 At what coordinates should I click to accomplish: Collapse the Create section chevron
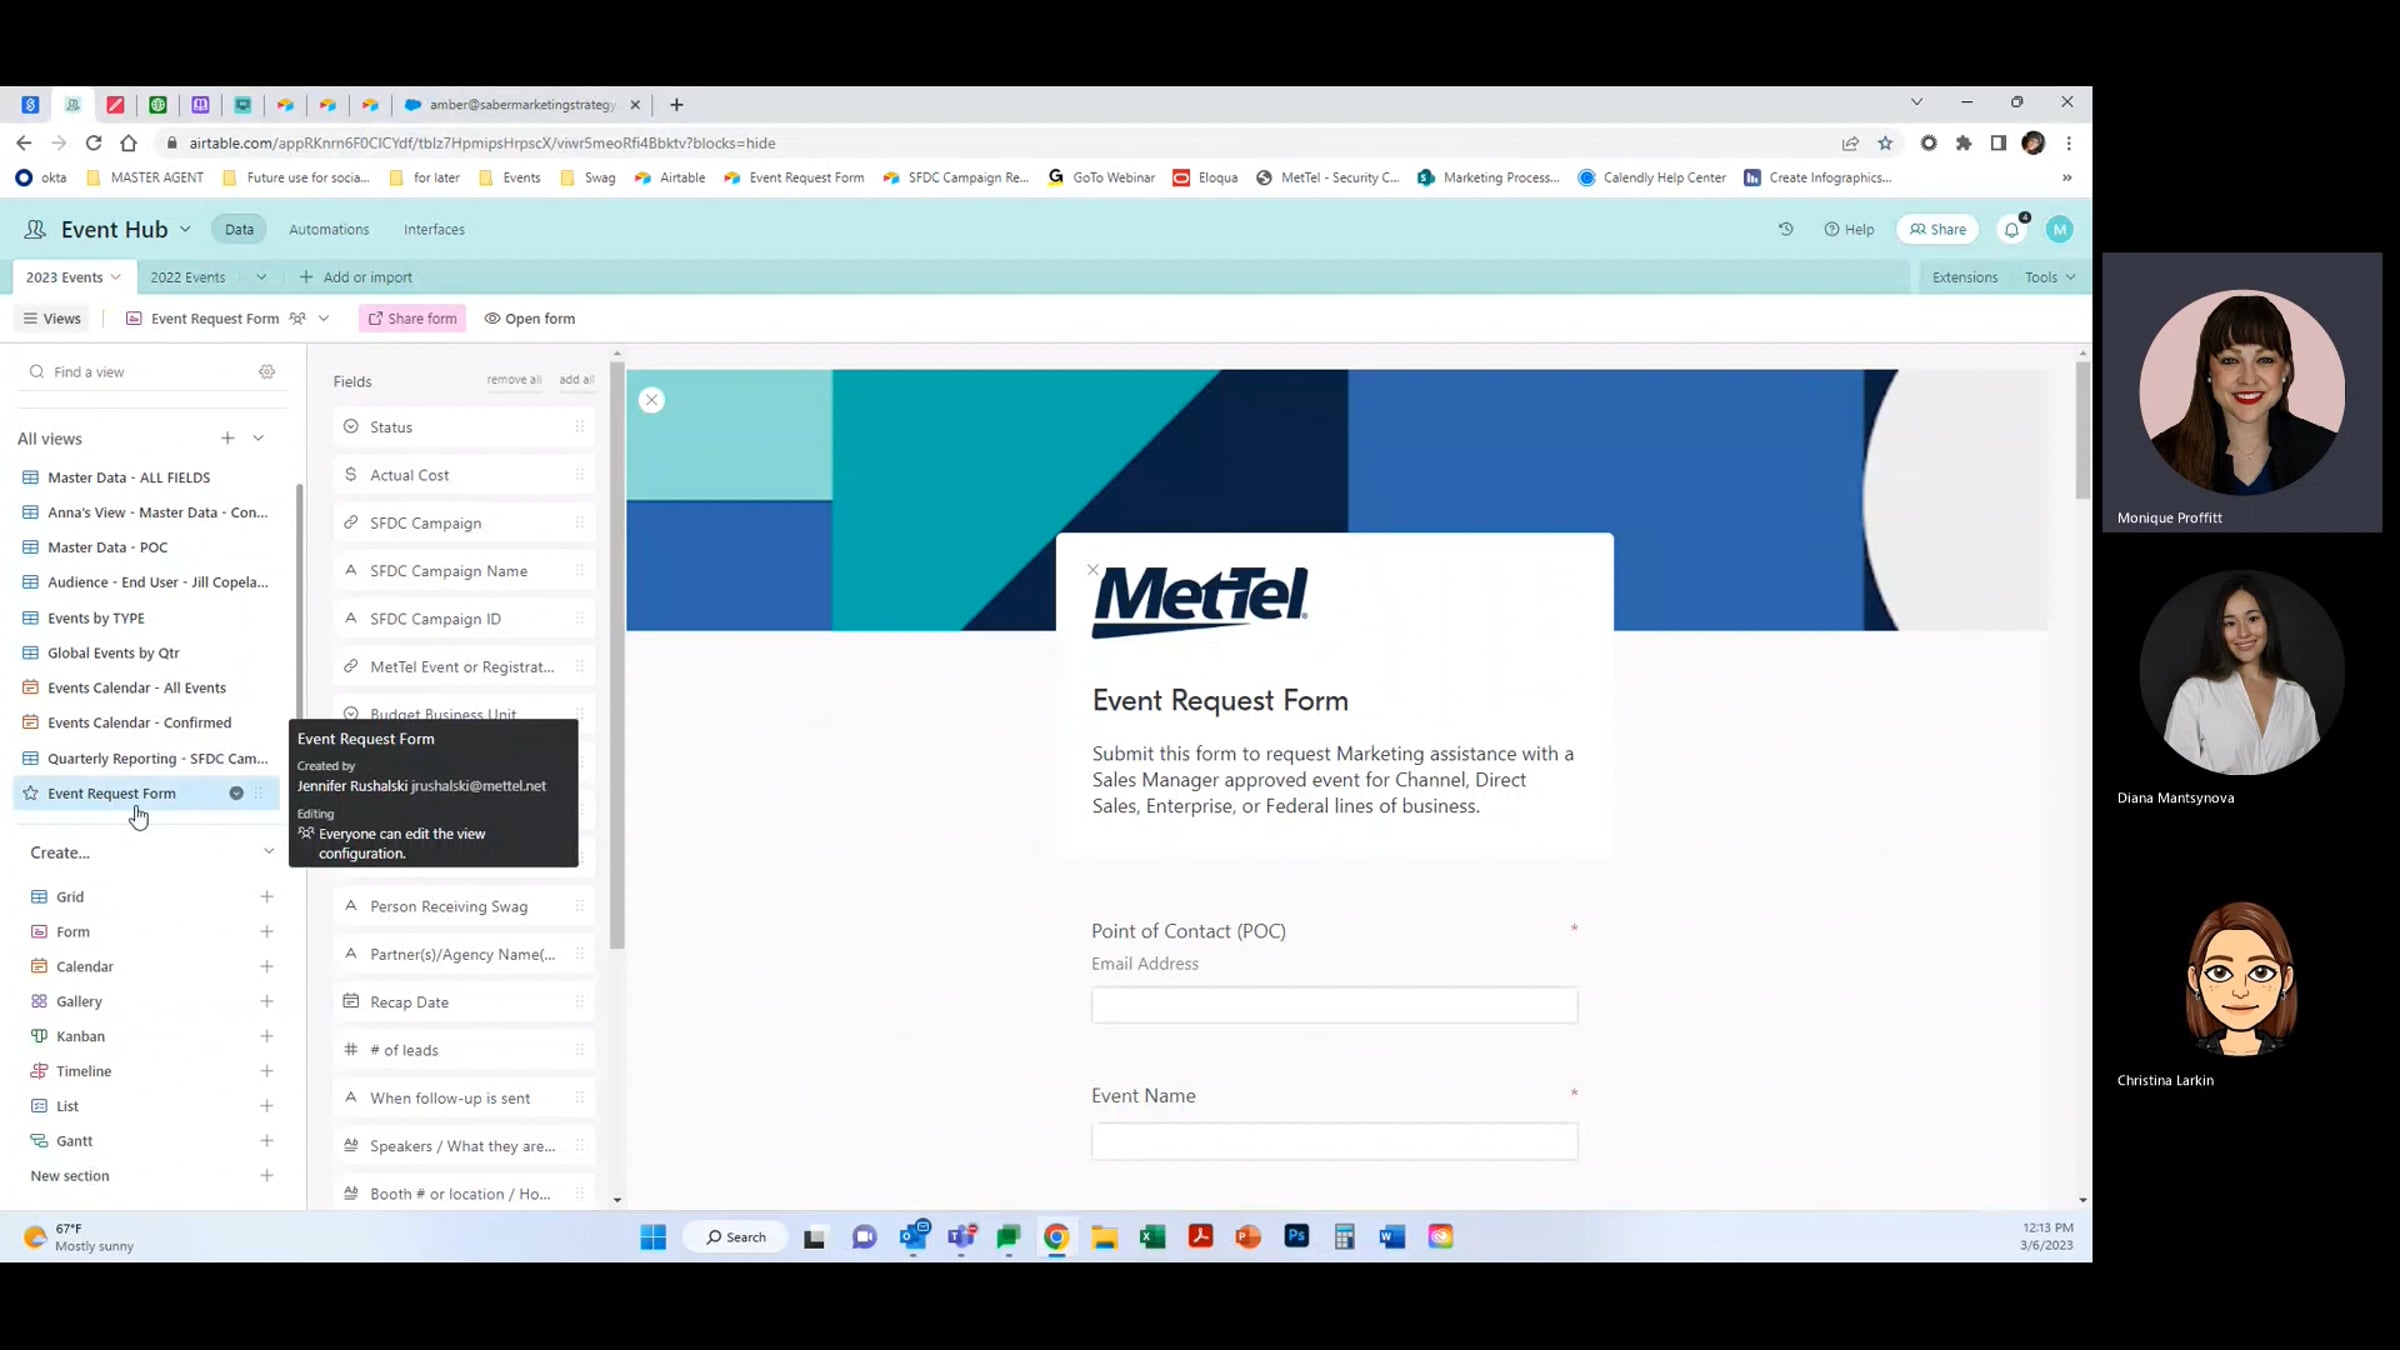pyautogui.click(x=268, y=852)
